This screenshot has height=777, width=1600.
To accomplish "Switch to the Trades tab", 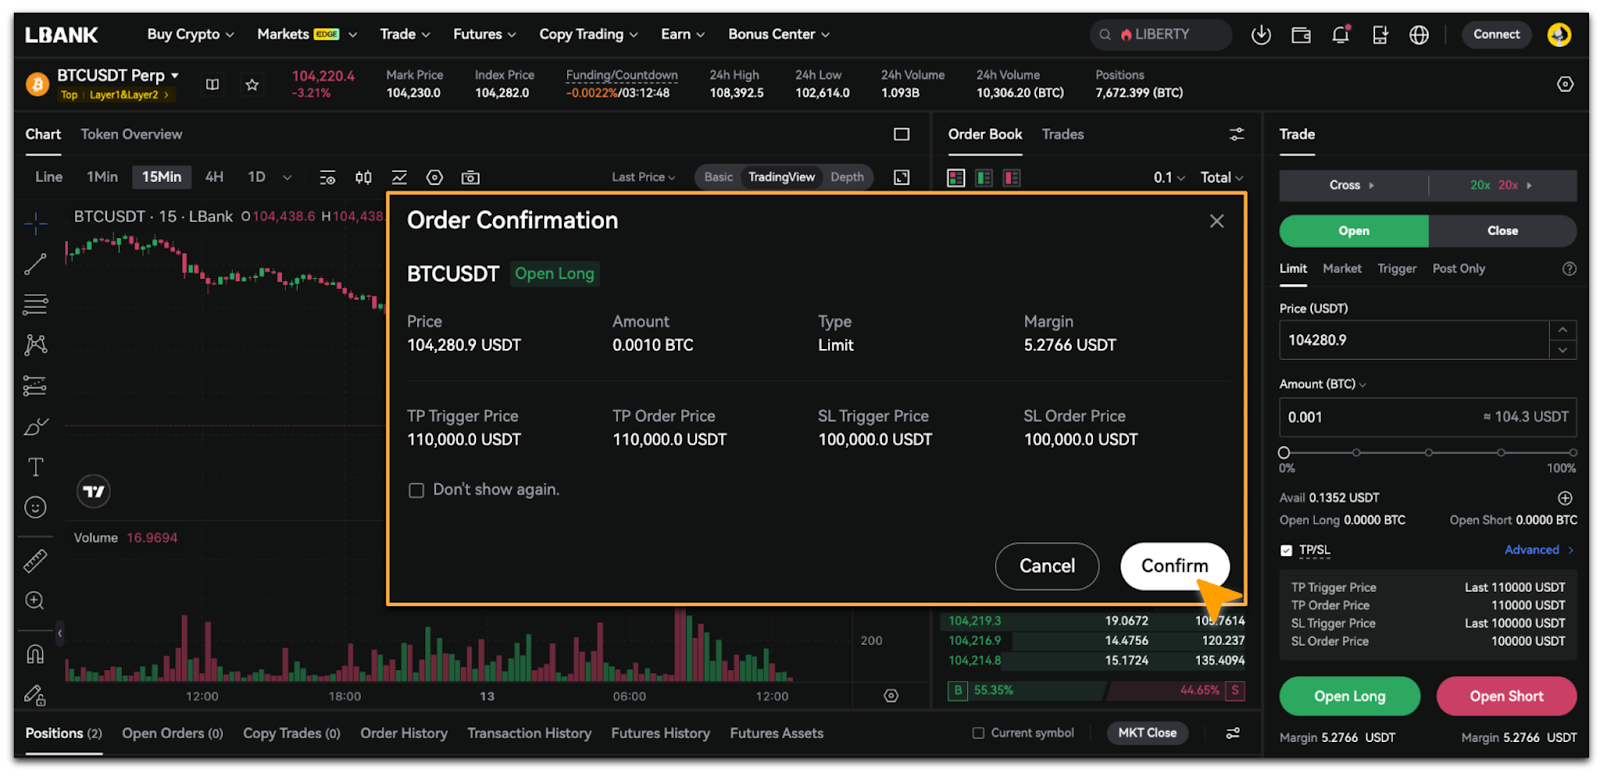I will (1062, 134).
